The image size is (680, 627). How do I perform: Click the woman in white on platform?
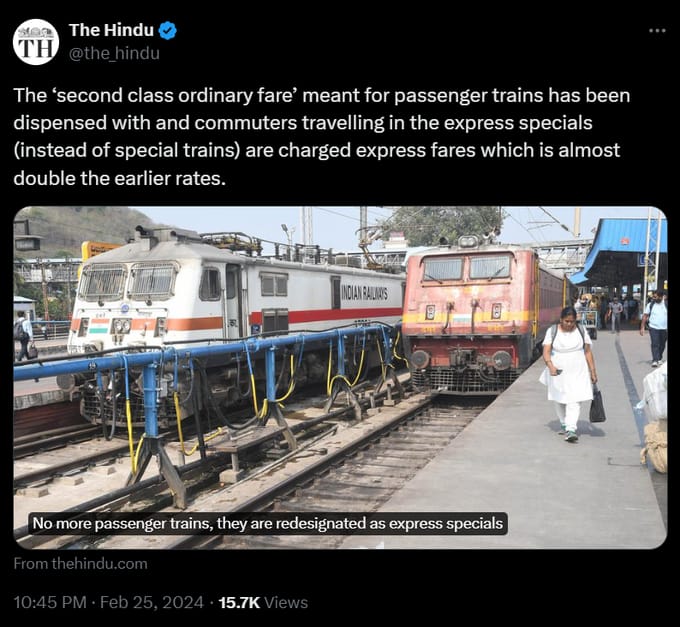[x=569, y=373]
